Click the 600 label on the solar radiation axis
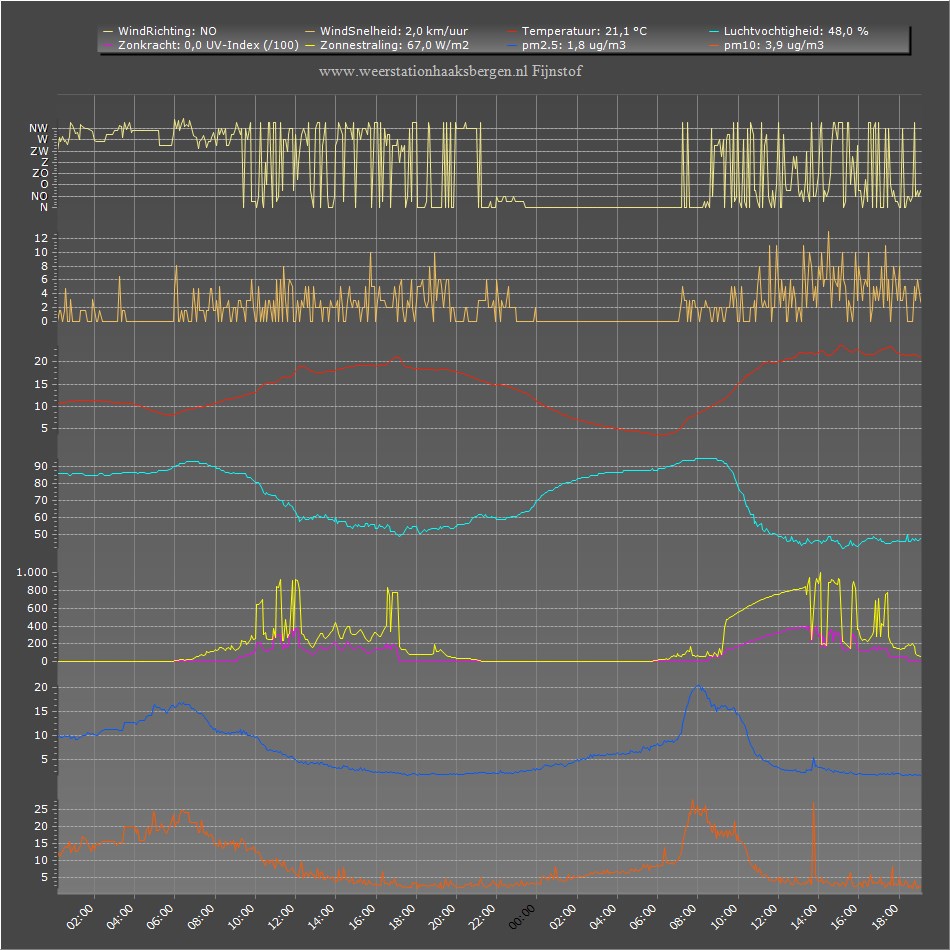The width and height of the screenshot is (950, 950). [38, 608]
